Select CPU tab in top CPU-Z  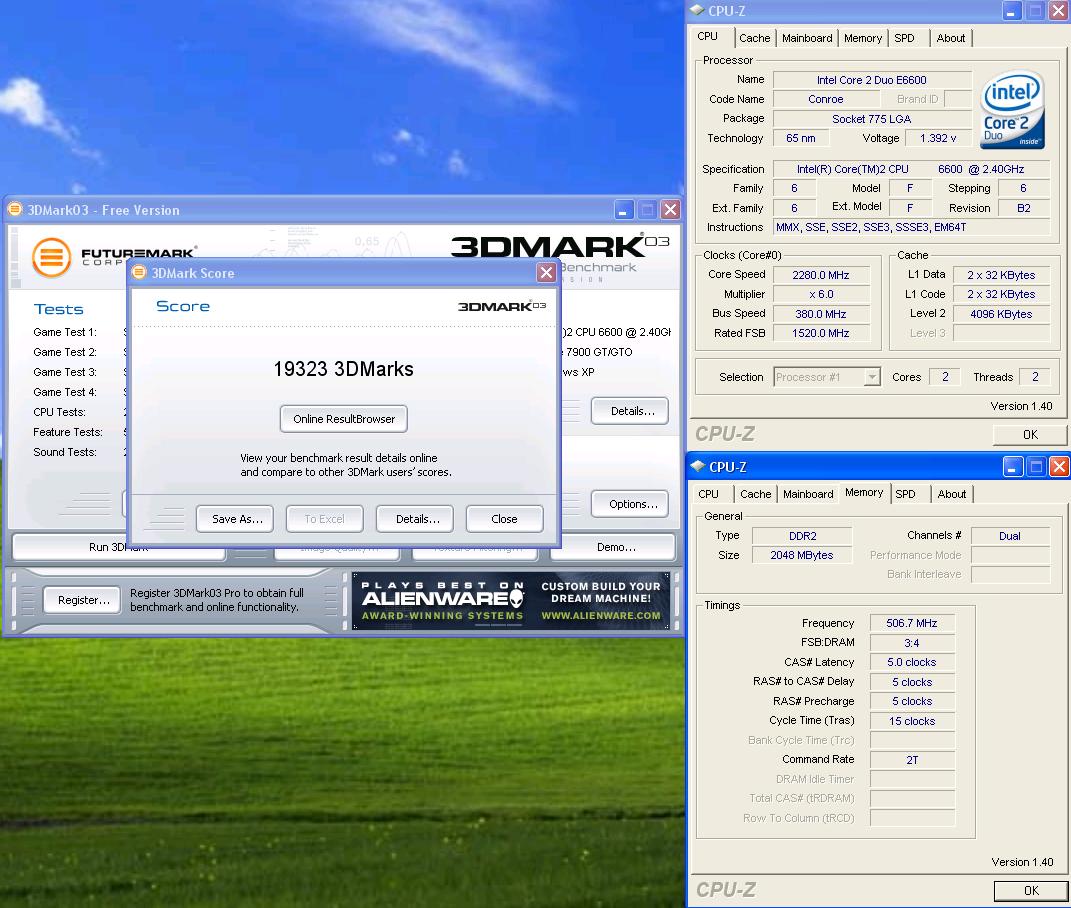pyautogui.click(x=708, y=36)
